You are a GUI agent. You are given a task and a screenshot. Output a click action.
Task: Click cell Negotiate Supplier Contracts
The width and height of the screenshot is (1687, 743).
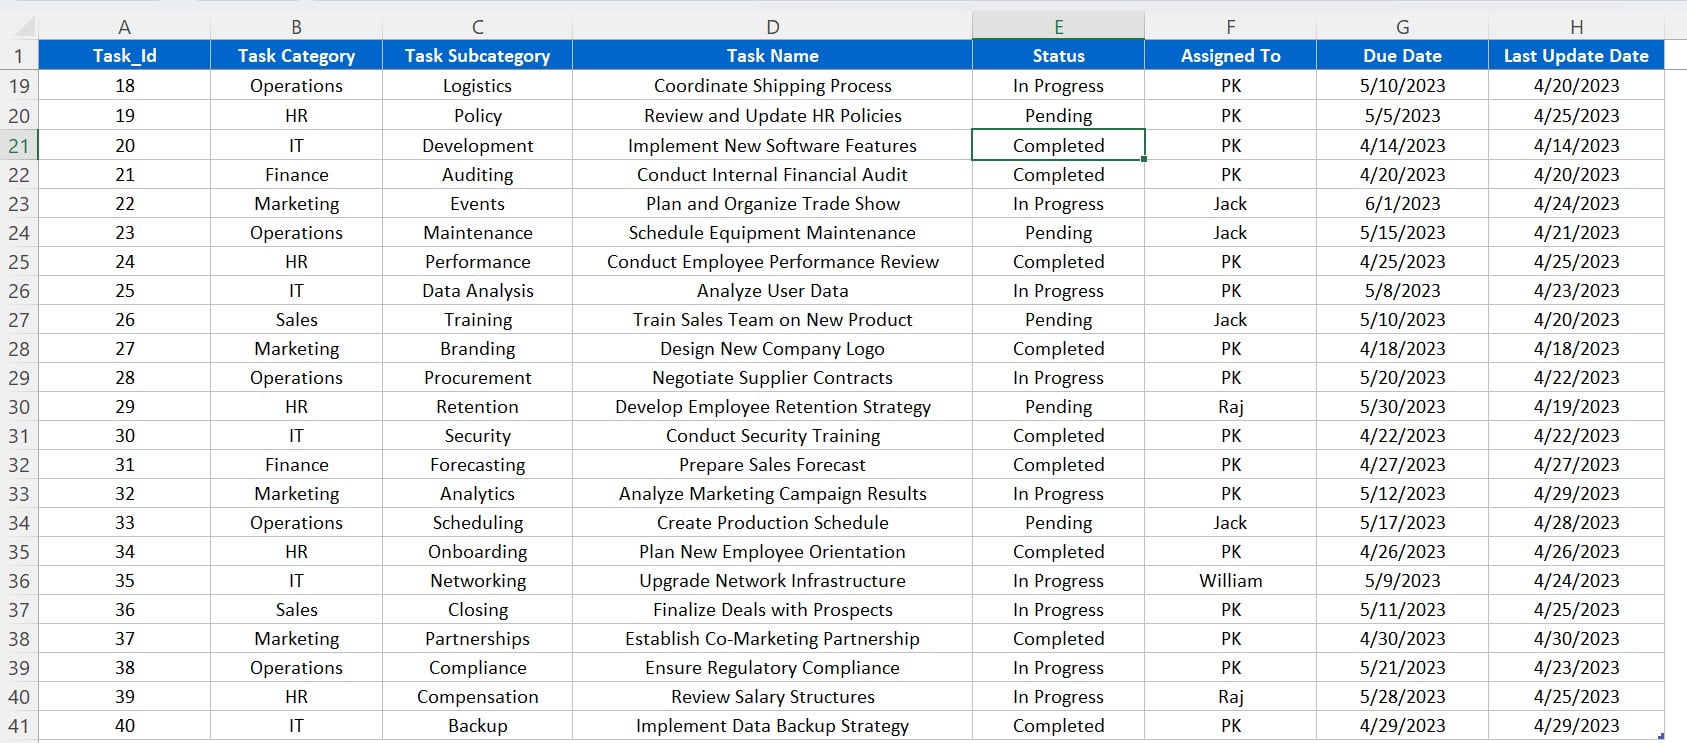[772, 378]
